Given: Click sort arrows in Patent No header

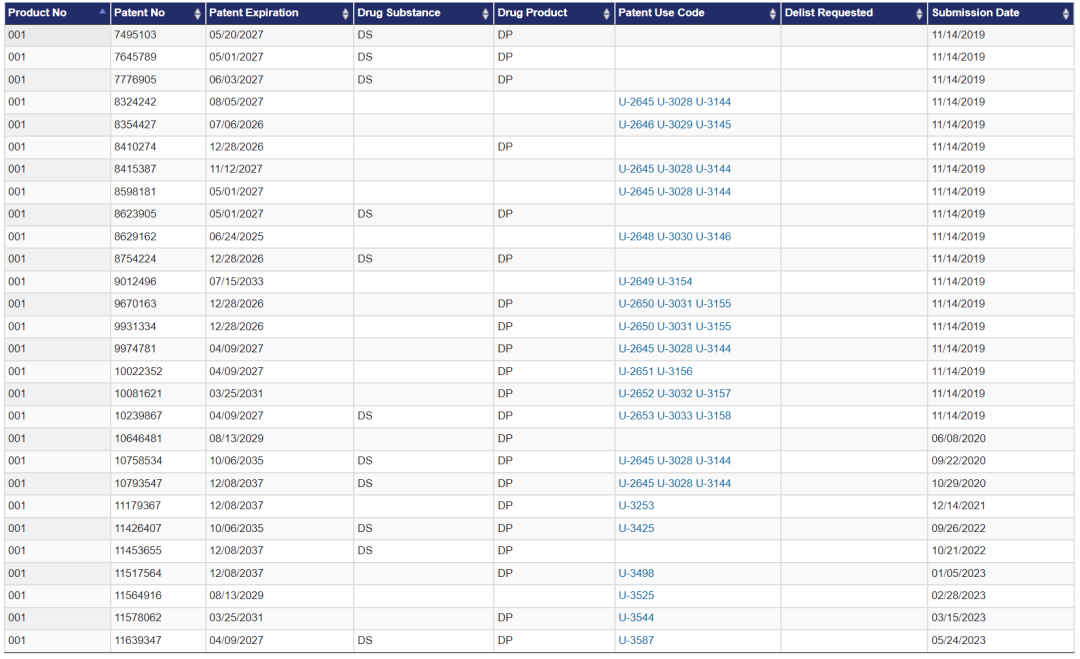Looking at the screenshot, I should click(198, 14).
